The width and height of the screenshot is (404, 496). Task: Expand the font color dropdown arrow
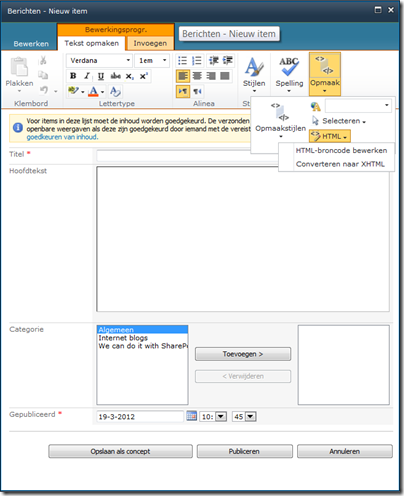102,92
